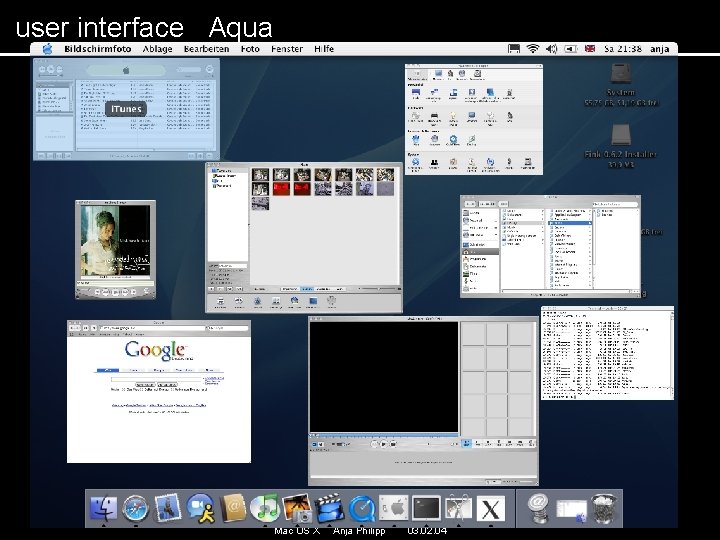Open the Sa 21:38 clock menu

623,49
